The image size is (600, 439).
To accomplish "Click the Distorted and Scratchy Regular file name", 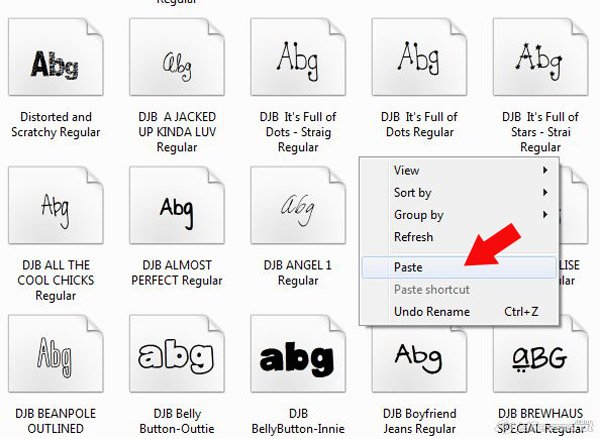I will tap(56, 124).
